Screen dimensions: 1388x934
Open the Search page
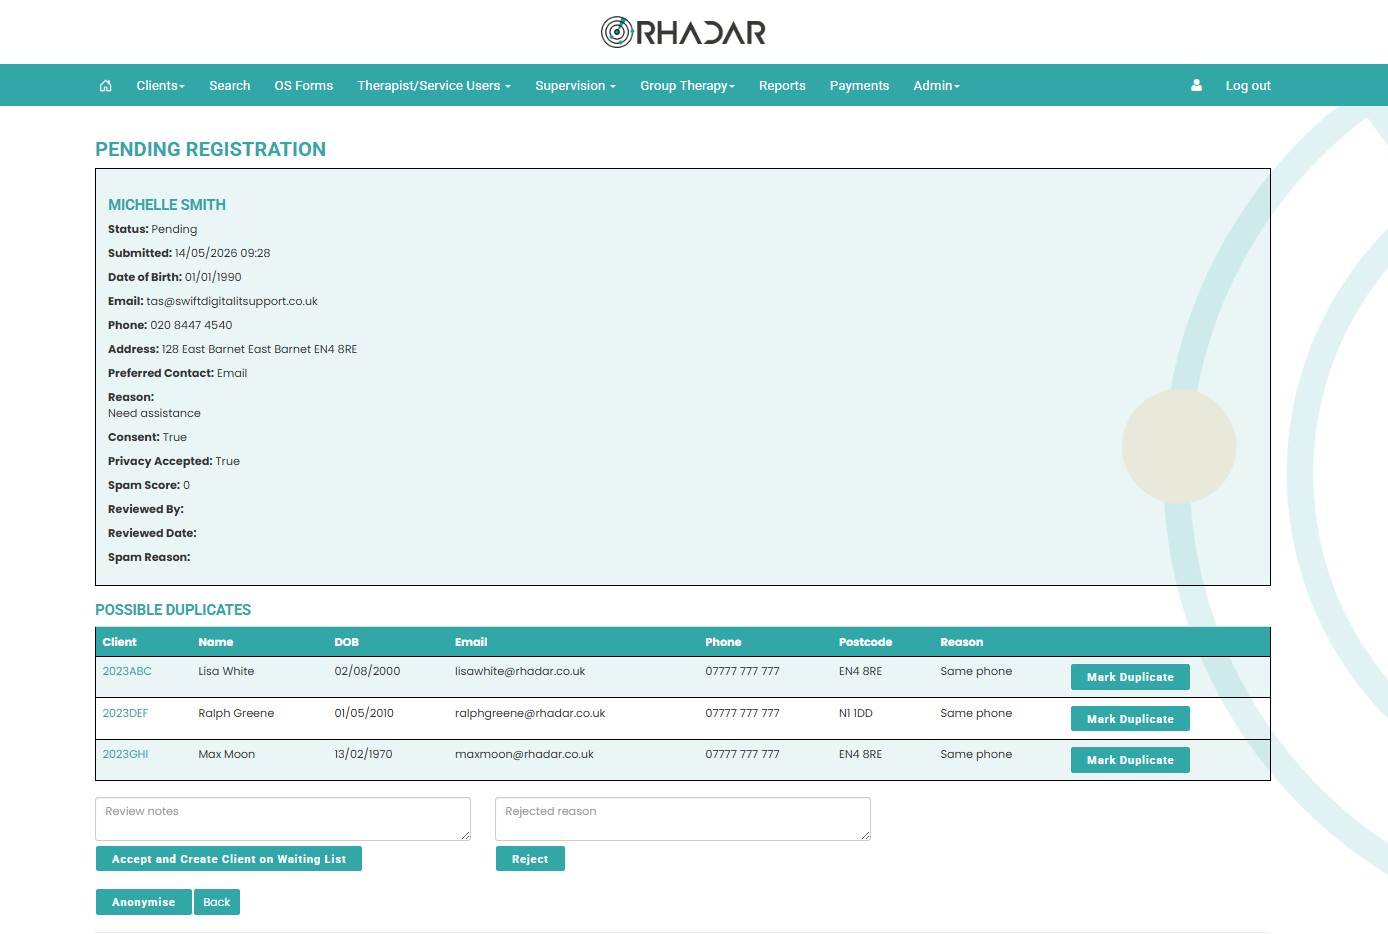click(x=230, y=86)
